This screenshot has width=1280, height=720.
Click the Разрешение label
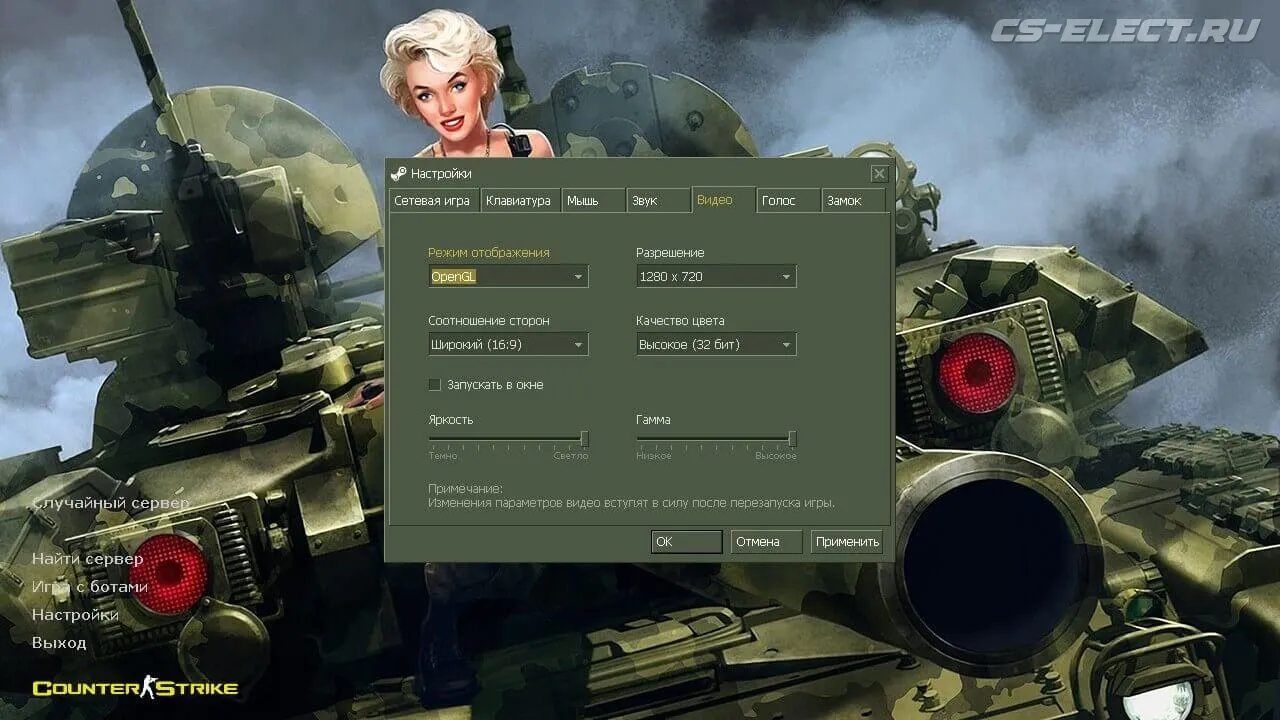(x=670, y=253)
